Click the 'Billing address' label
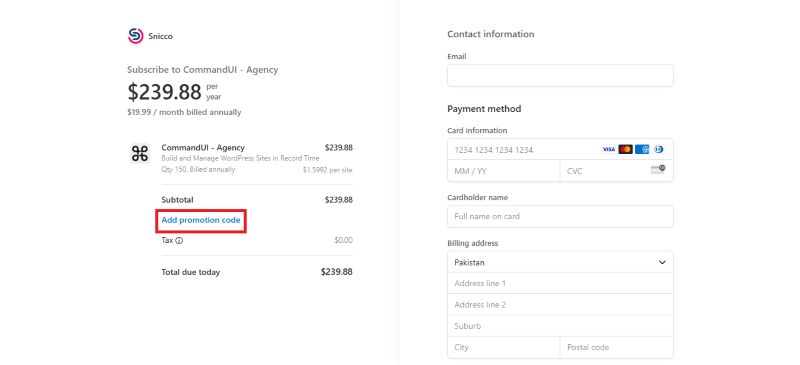This screenshot has width=800, height=365. (x=472, y=244)
